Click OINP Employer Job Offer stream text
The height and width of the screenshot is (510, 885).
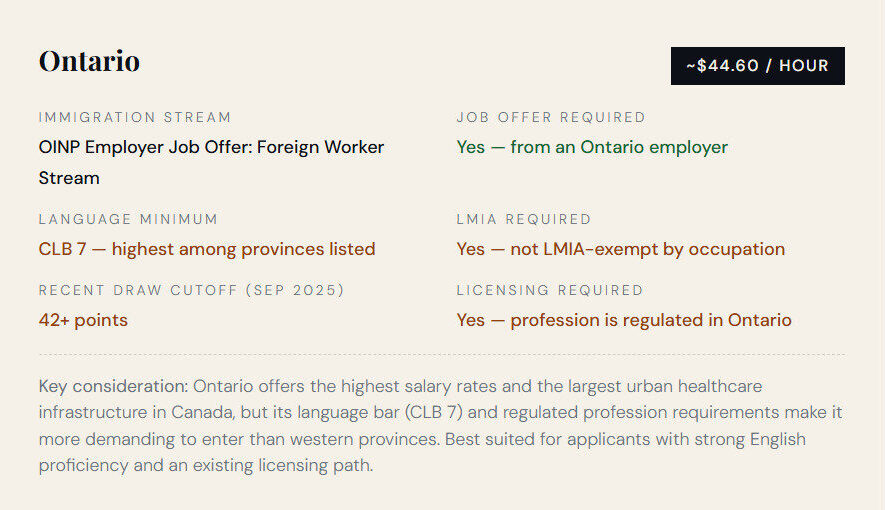click(x=211, y=162)
